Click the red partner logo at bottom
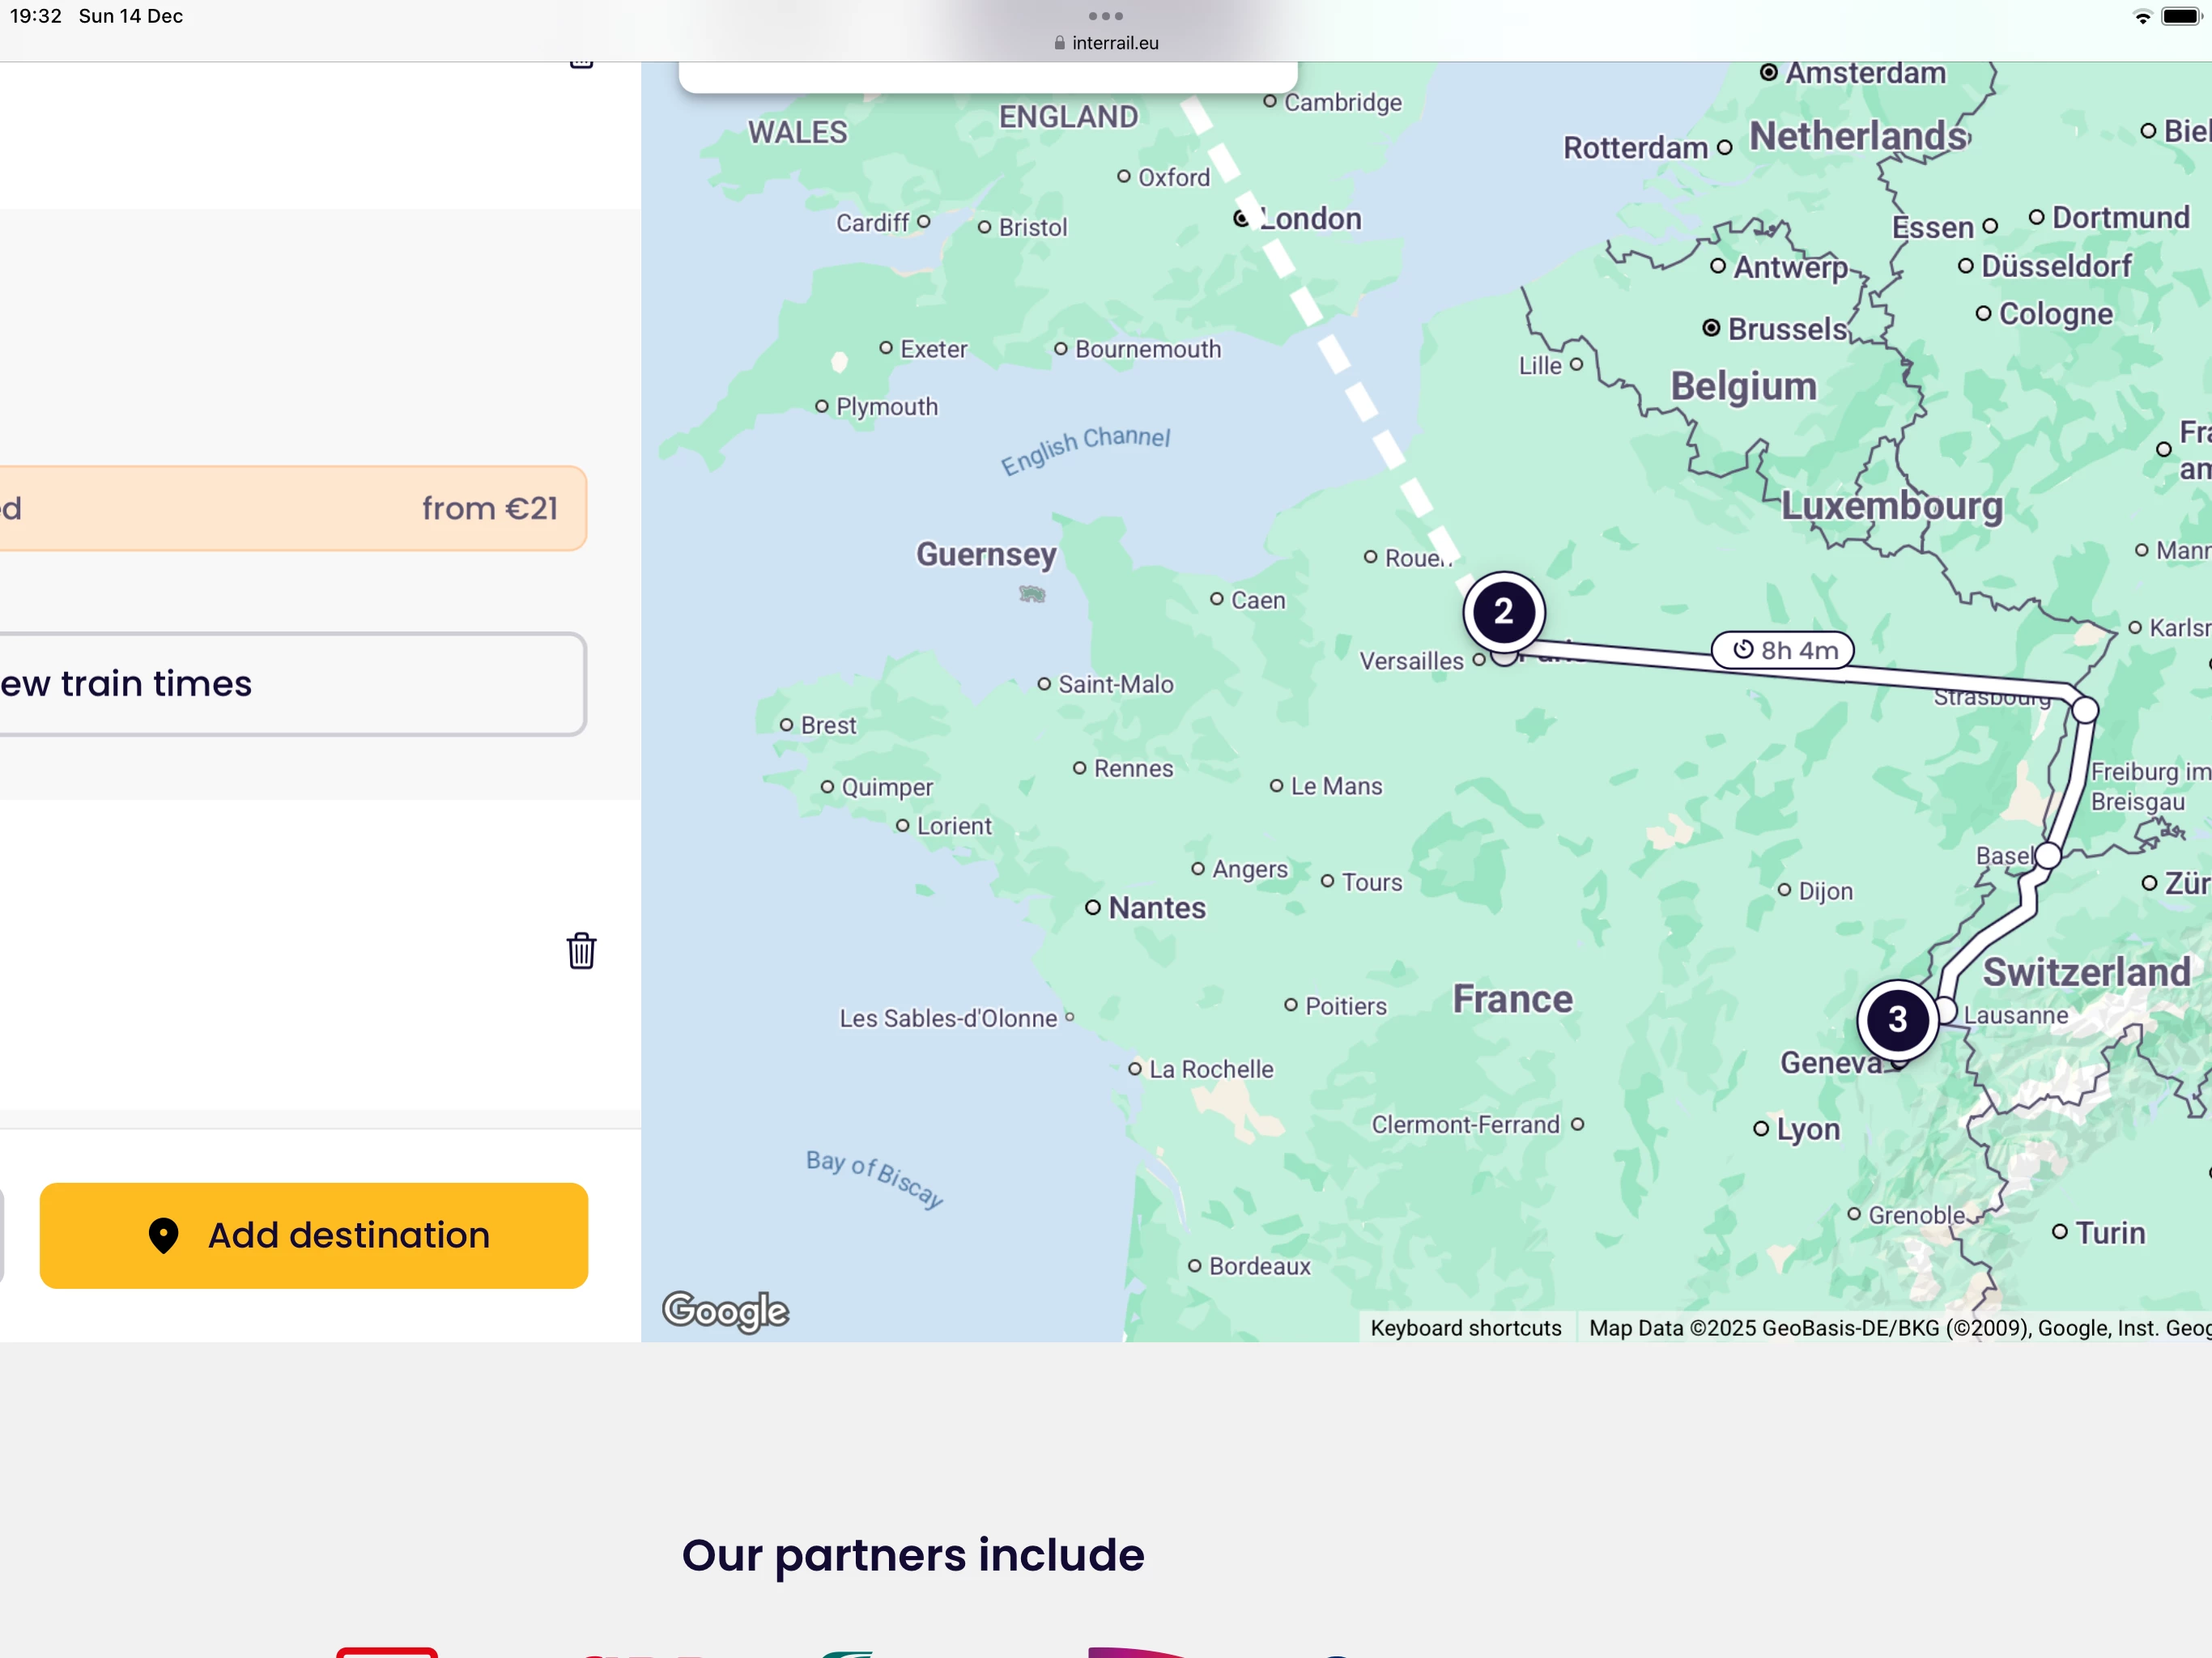Screen dimensions: 2212x1658 point(387,1650)
